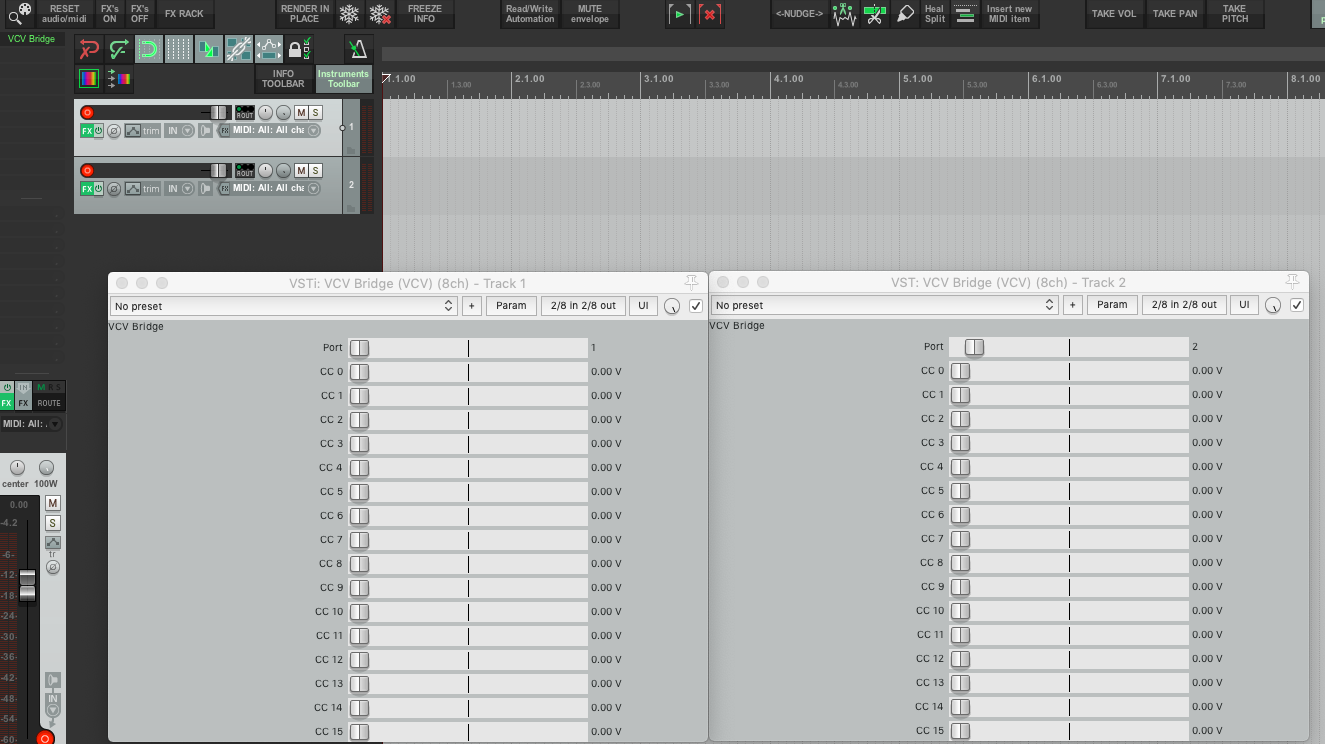
Task: Expand mixer MIDI input dropdown
Action: [x=54, y=424]
